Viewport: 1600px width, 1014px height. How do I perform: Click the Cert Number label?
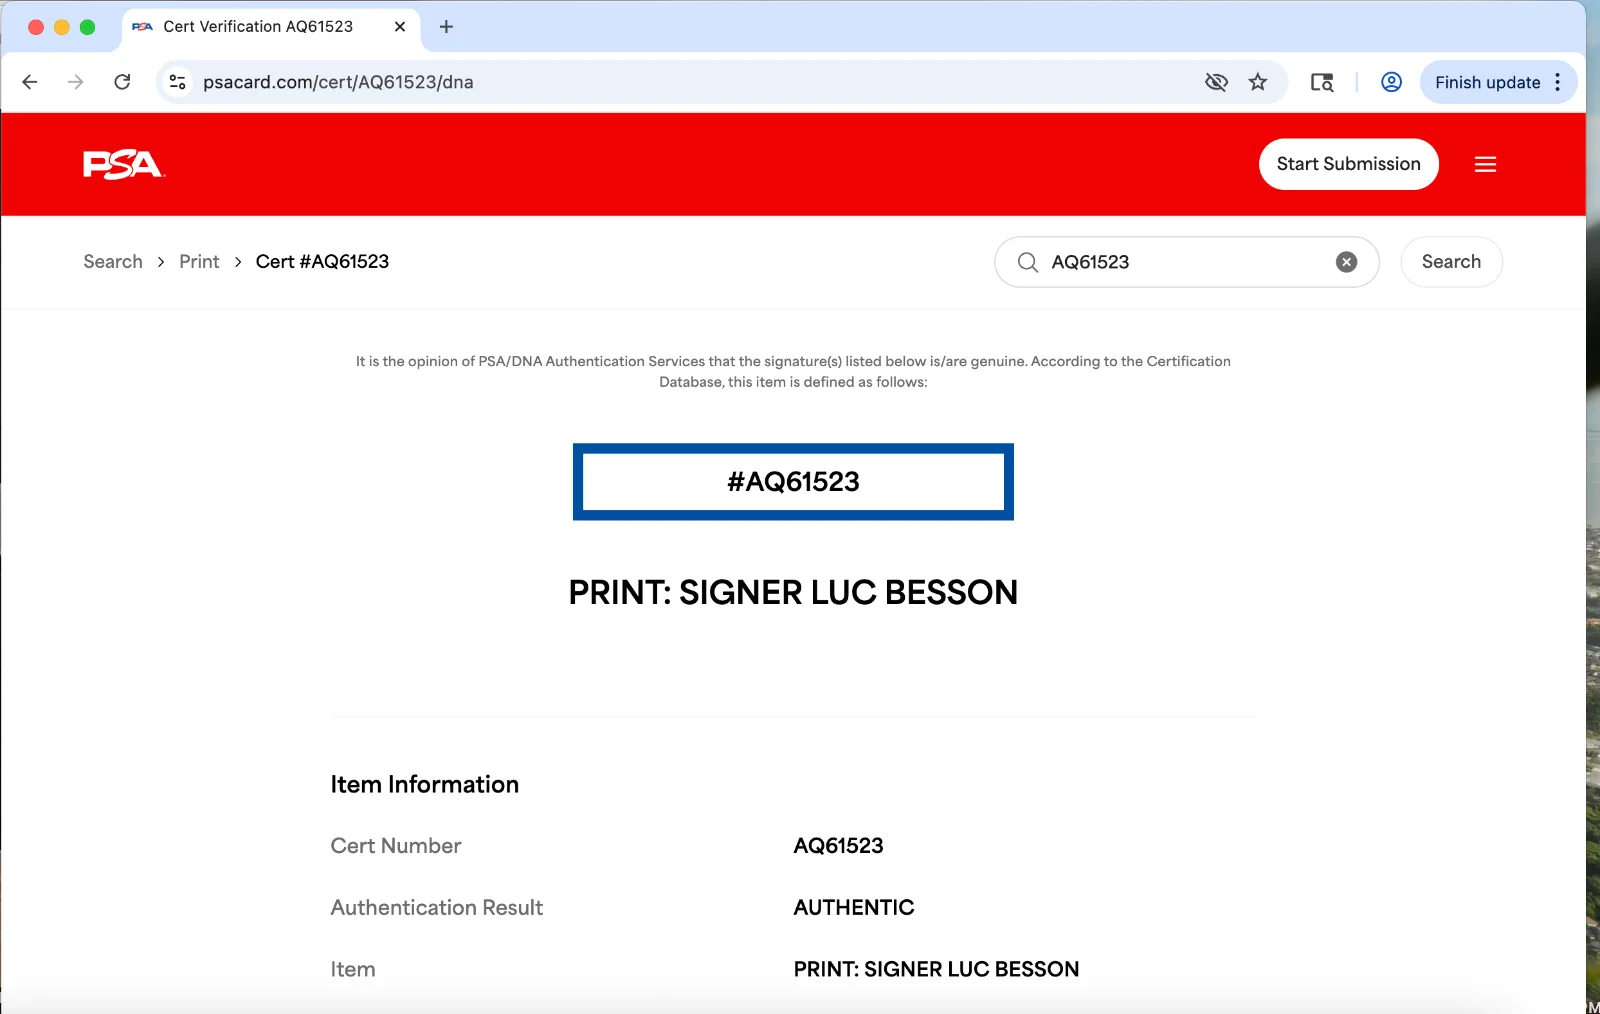(x=396, y=846)
